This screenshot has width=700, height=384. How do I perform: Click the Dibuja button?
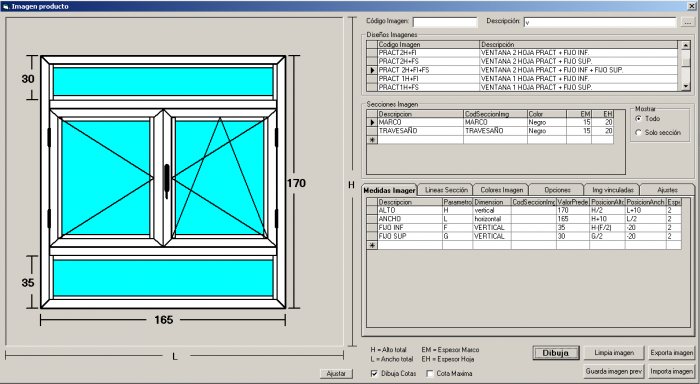[556, 353]
